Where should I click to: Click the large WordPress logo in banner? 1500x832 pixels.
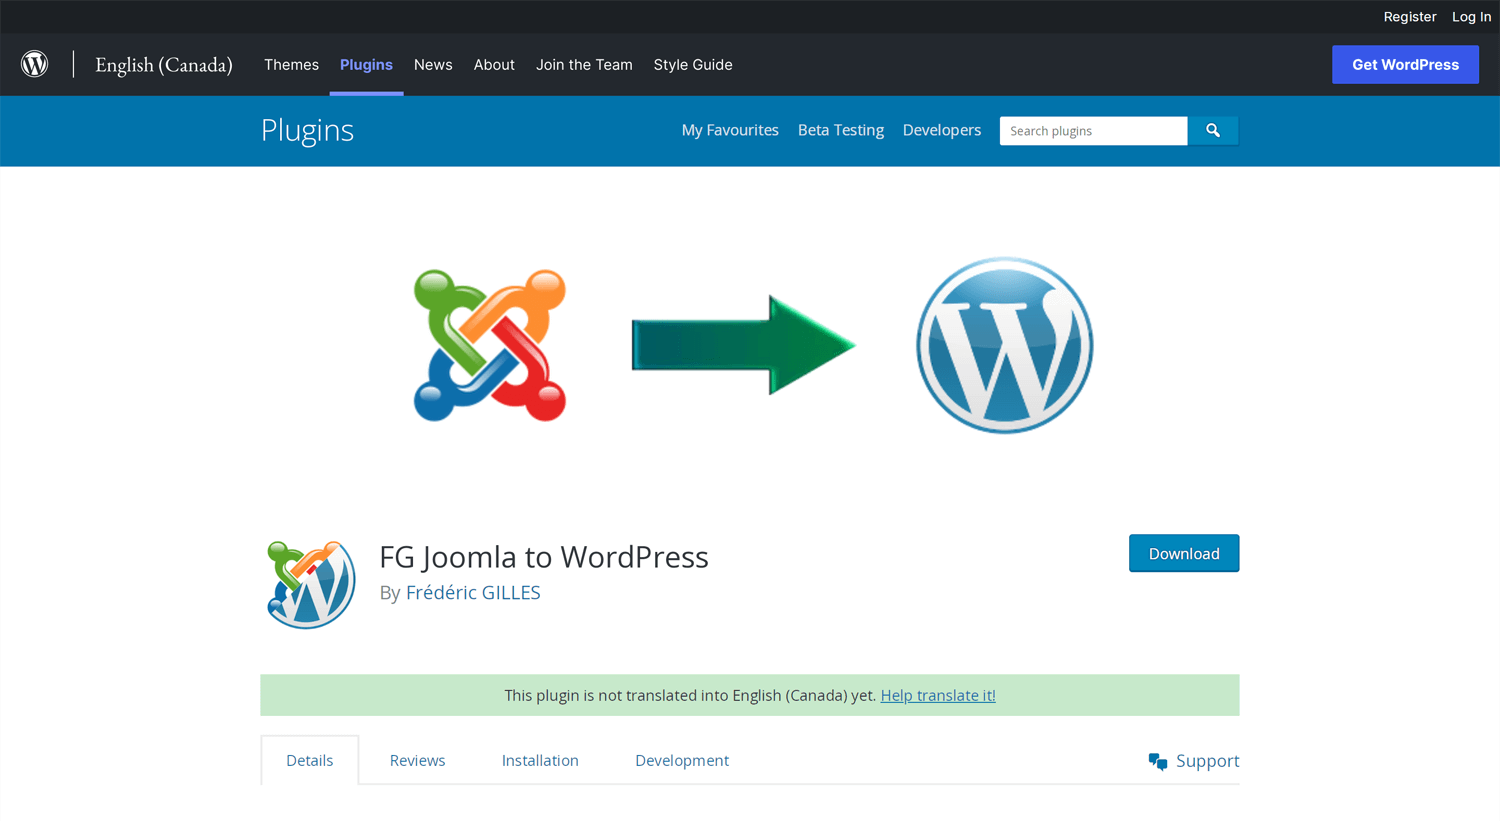[1005, 345]
